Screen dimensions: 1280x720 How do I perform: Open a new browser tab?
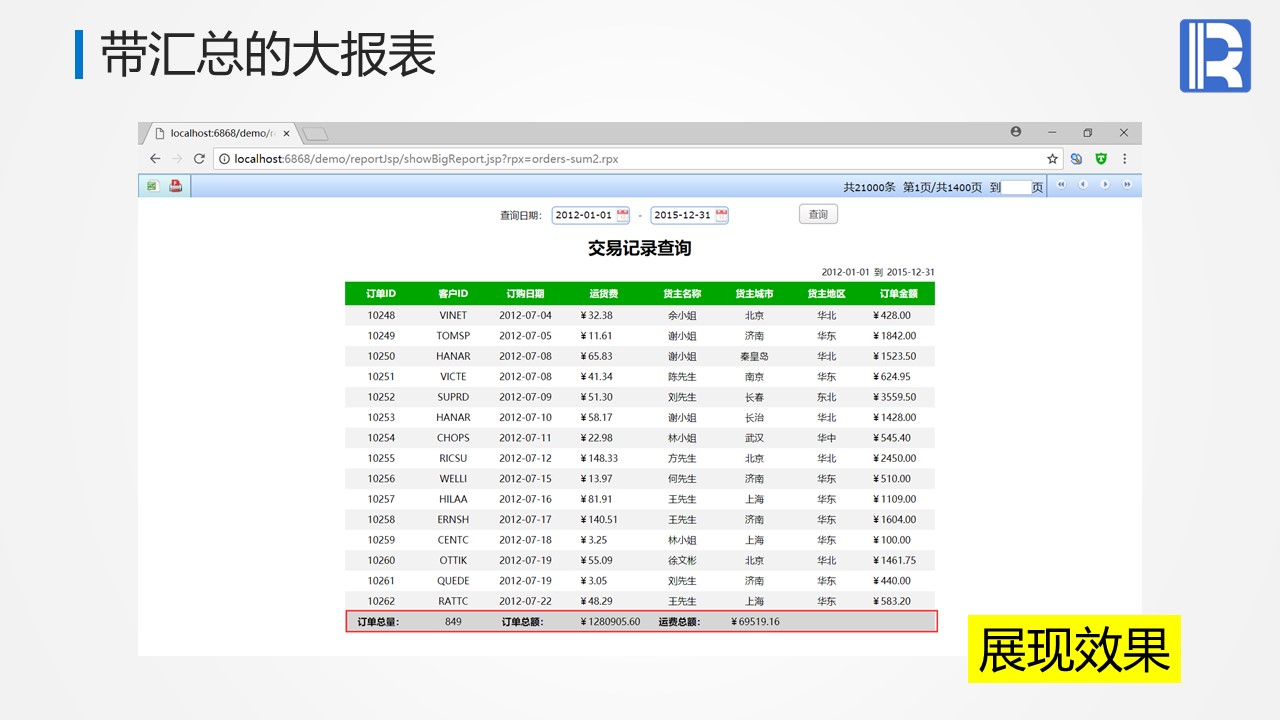[x=315, y=134]
